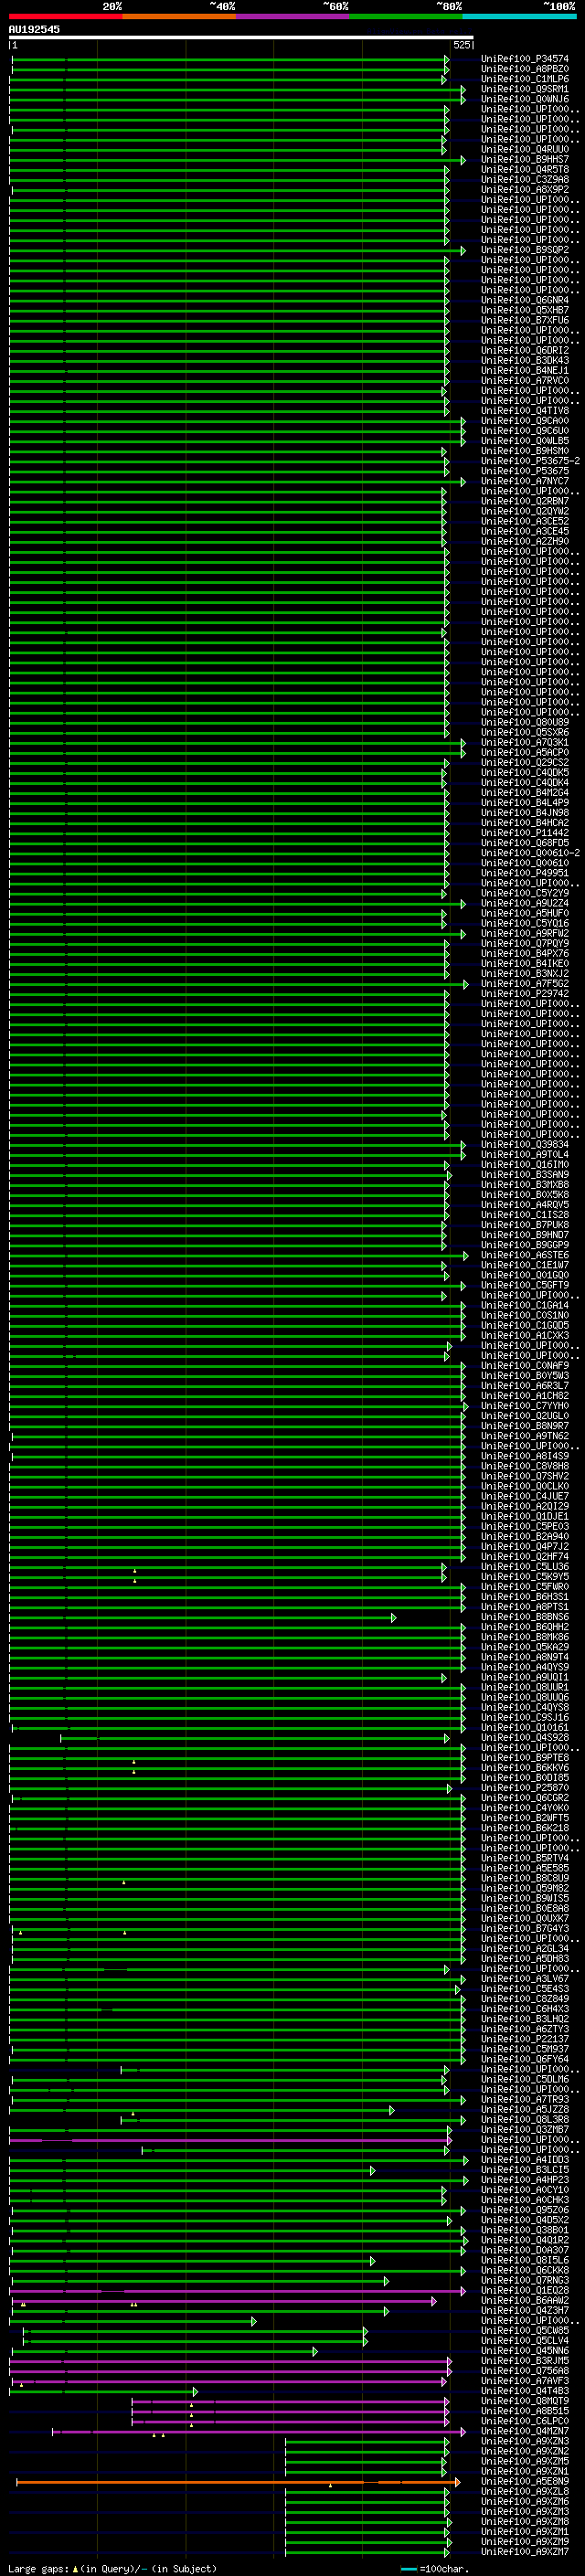Viewport: 585px width, 2576px height.
Task: Select hit label UniRef100_Q6GNR4
Action: [524, 300]
